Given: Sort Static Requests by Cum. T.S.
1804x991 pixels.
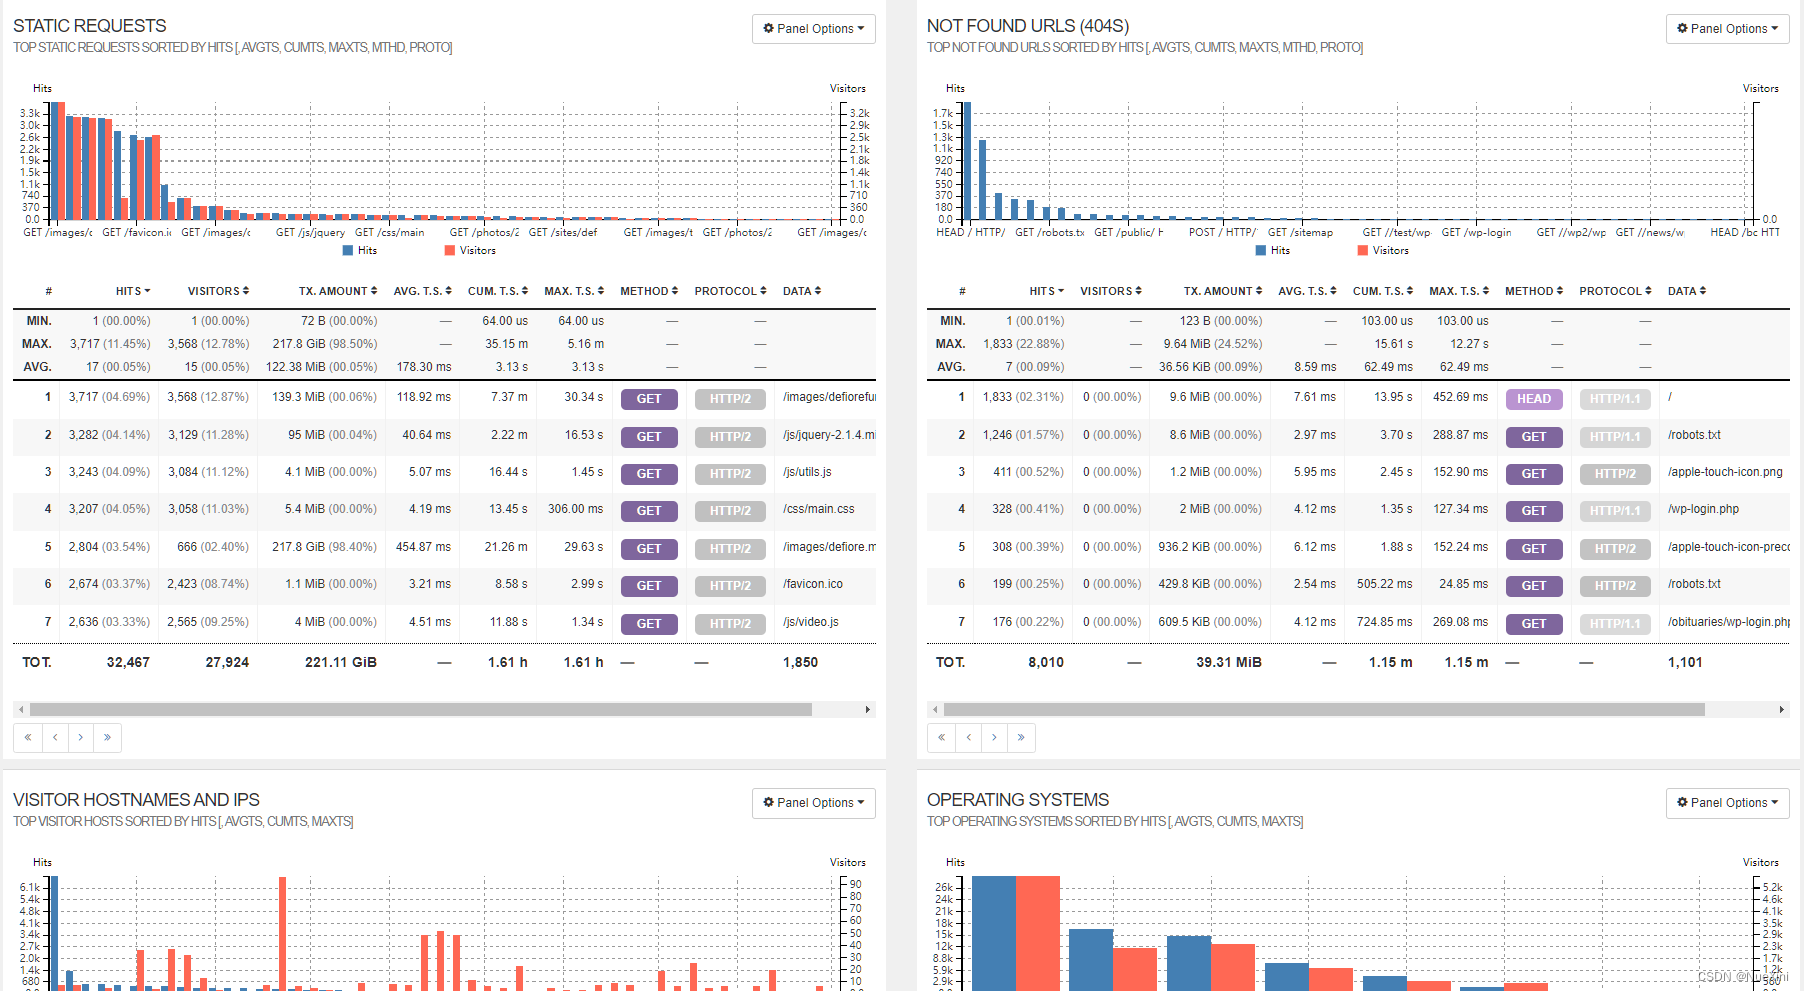Looking at the screenshot, I should click(498, 291).
